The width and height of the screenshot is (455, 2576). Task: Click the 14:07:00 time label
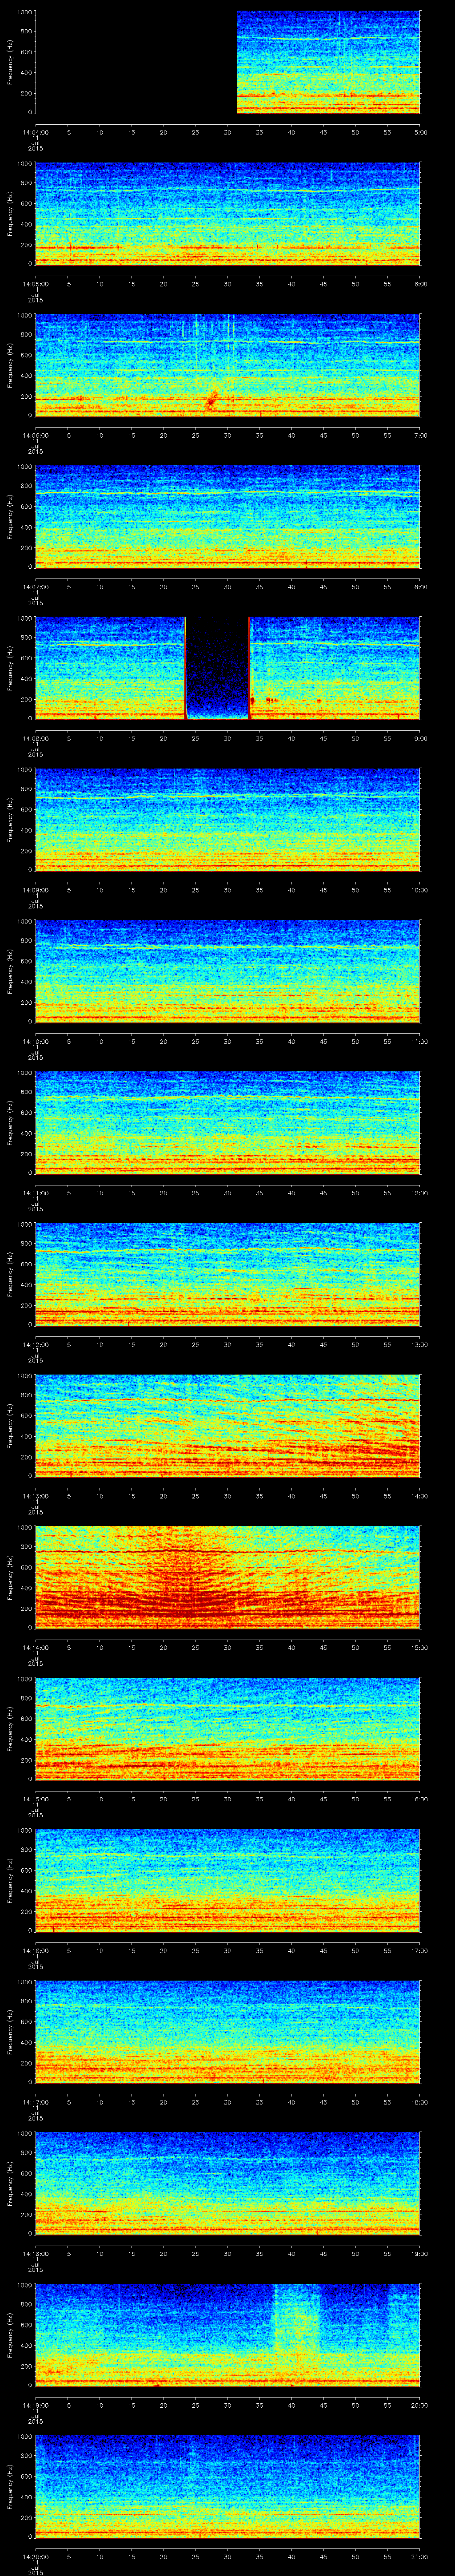click(x=35, y=586)
